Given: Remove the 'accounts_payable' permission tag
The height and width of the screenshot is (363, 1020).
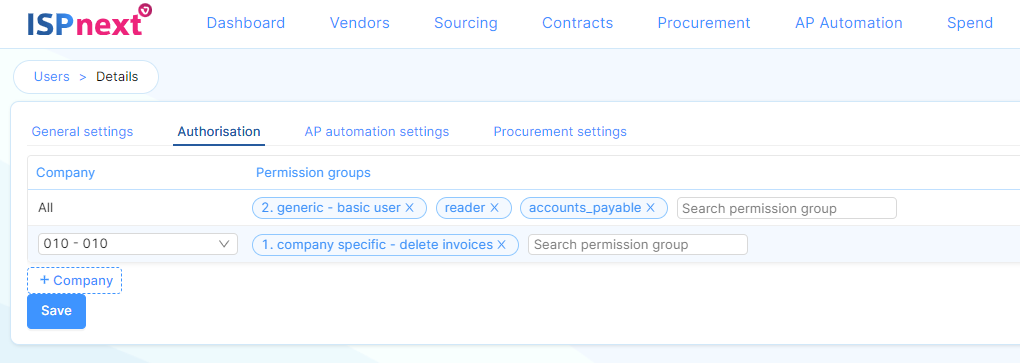Looking at the screenshot, I should pyautogui.click(x=650, y=208).
